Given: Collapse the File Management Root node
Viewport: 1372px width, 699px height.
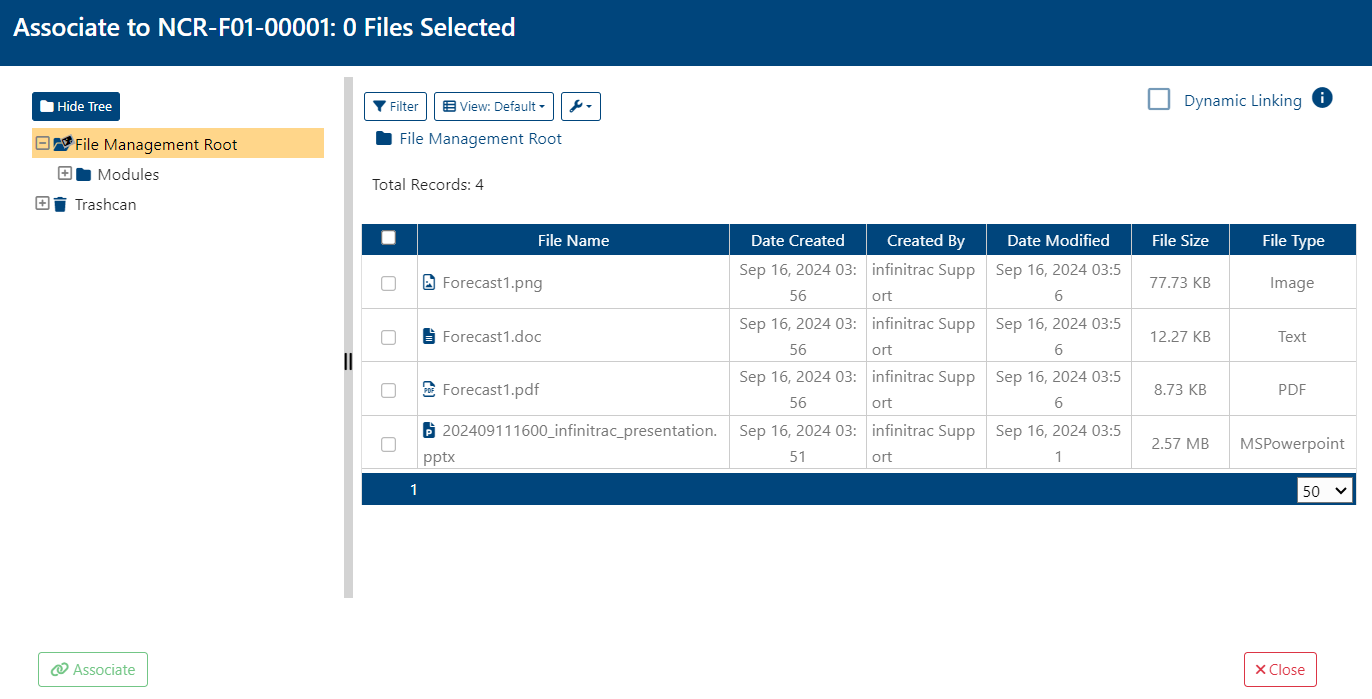Looking at the screenshot, I should click(42, 144).
